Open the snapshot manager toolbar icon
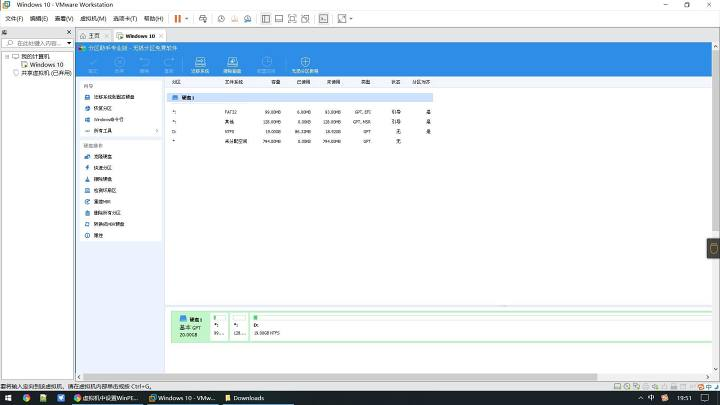 point(248,19)
